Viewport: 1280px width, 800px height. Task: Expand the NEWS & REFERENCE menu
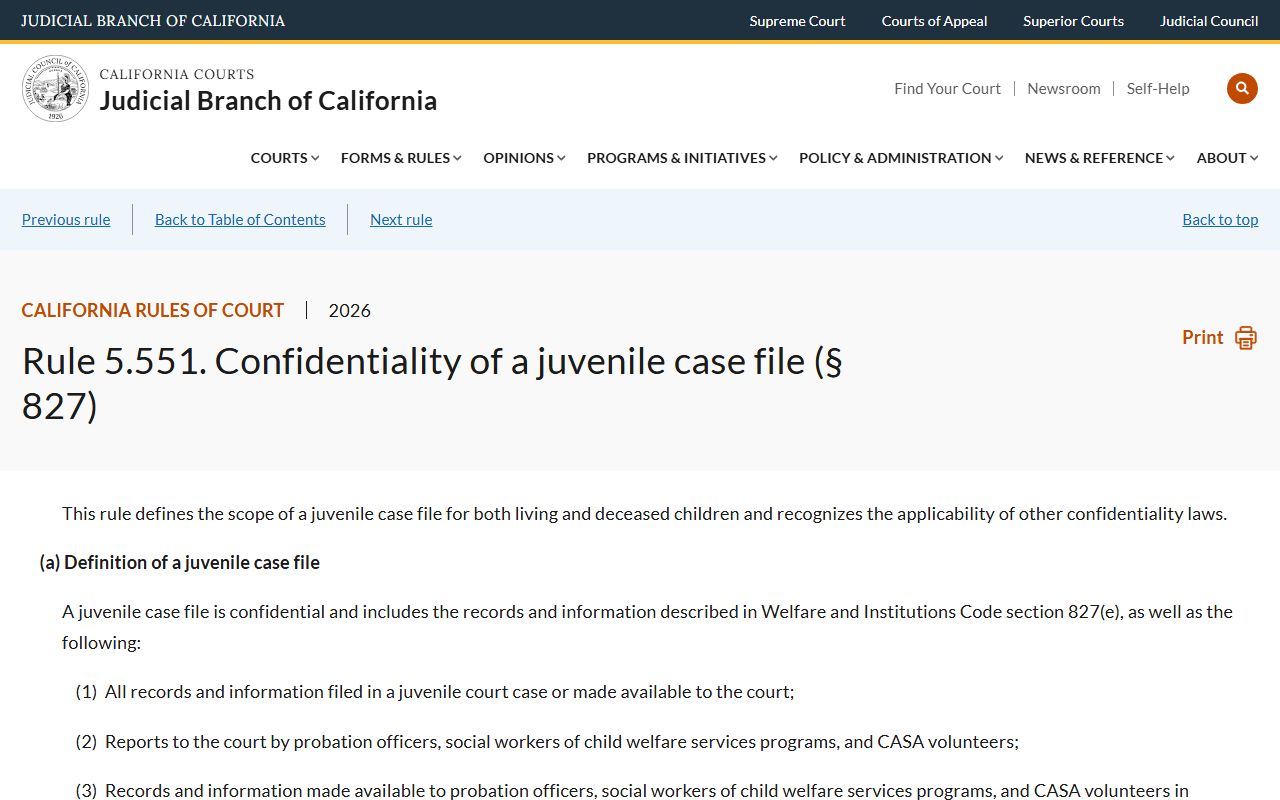1100,158
